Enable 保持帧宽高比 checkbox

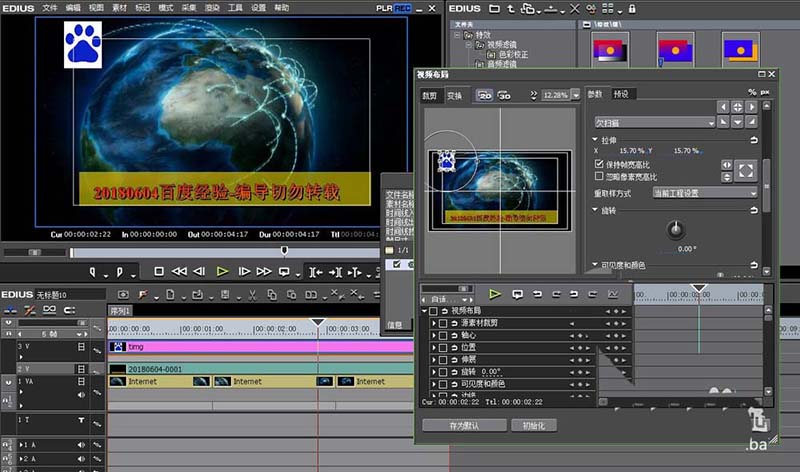coord(599,164)
